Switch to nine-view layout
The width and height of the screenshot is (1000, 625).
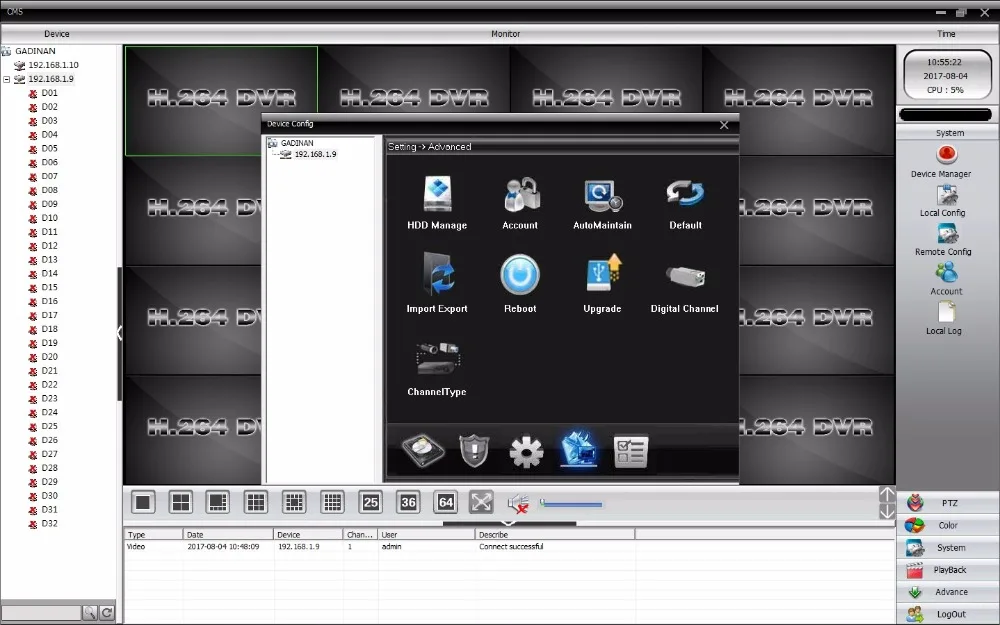(256, 503)
